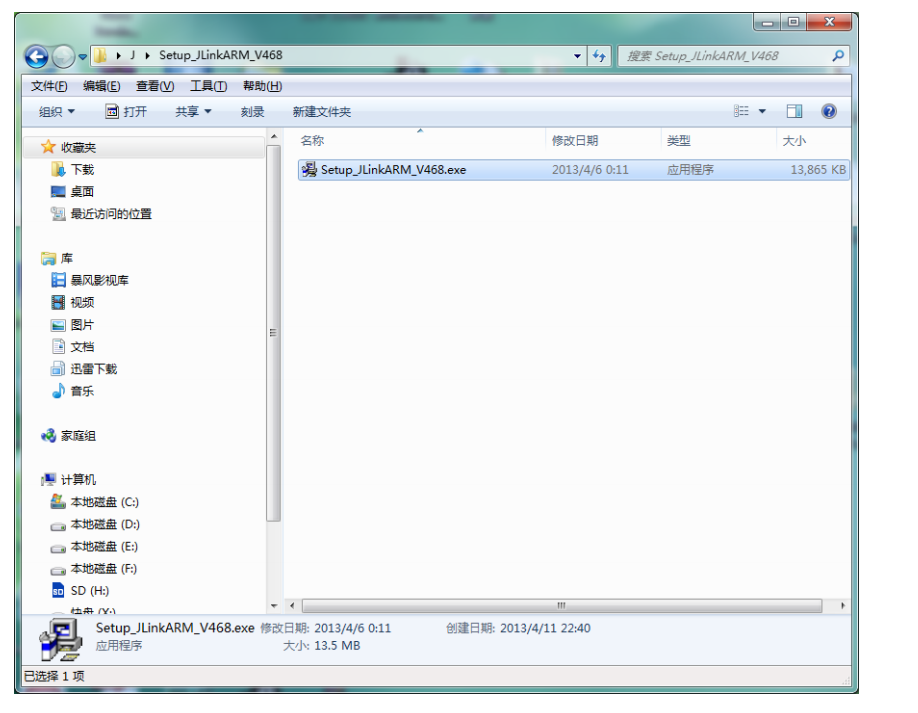Expand arrow after J in breadcrumb

(x=148, y=56)
